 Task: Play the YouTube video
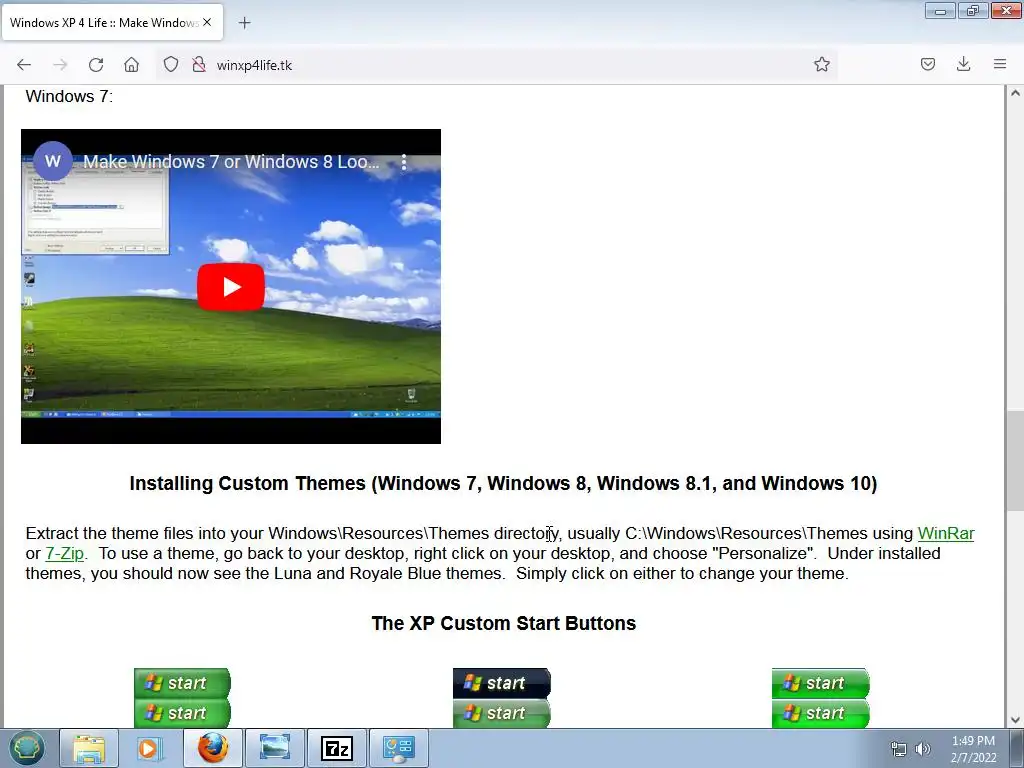231,287
